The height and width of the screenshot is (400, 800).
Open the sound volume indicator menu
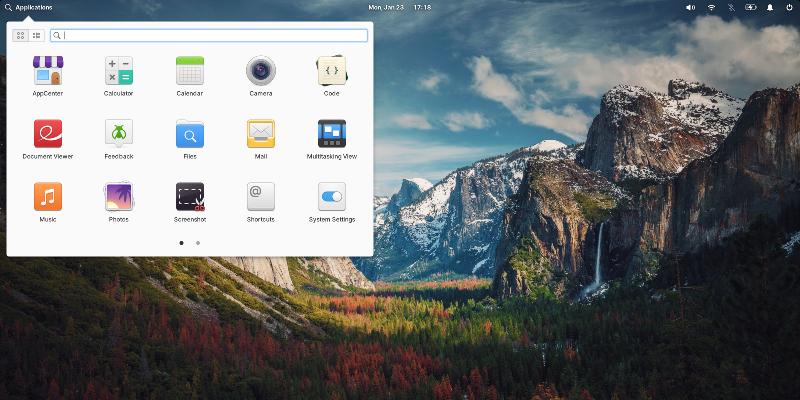[x=690, y=7]
